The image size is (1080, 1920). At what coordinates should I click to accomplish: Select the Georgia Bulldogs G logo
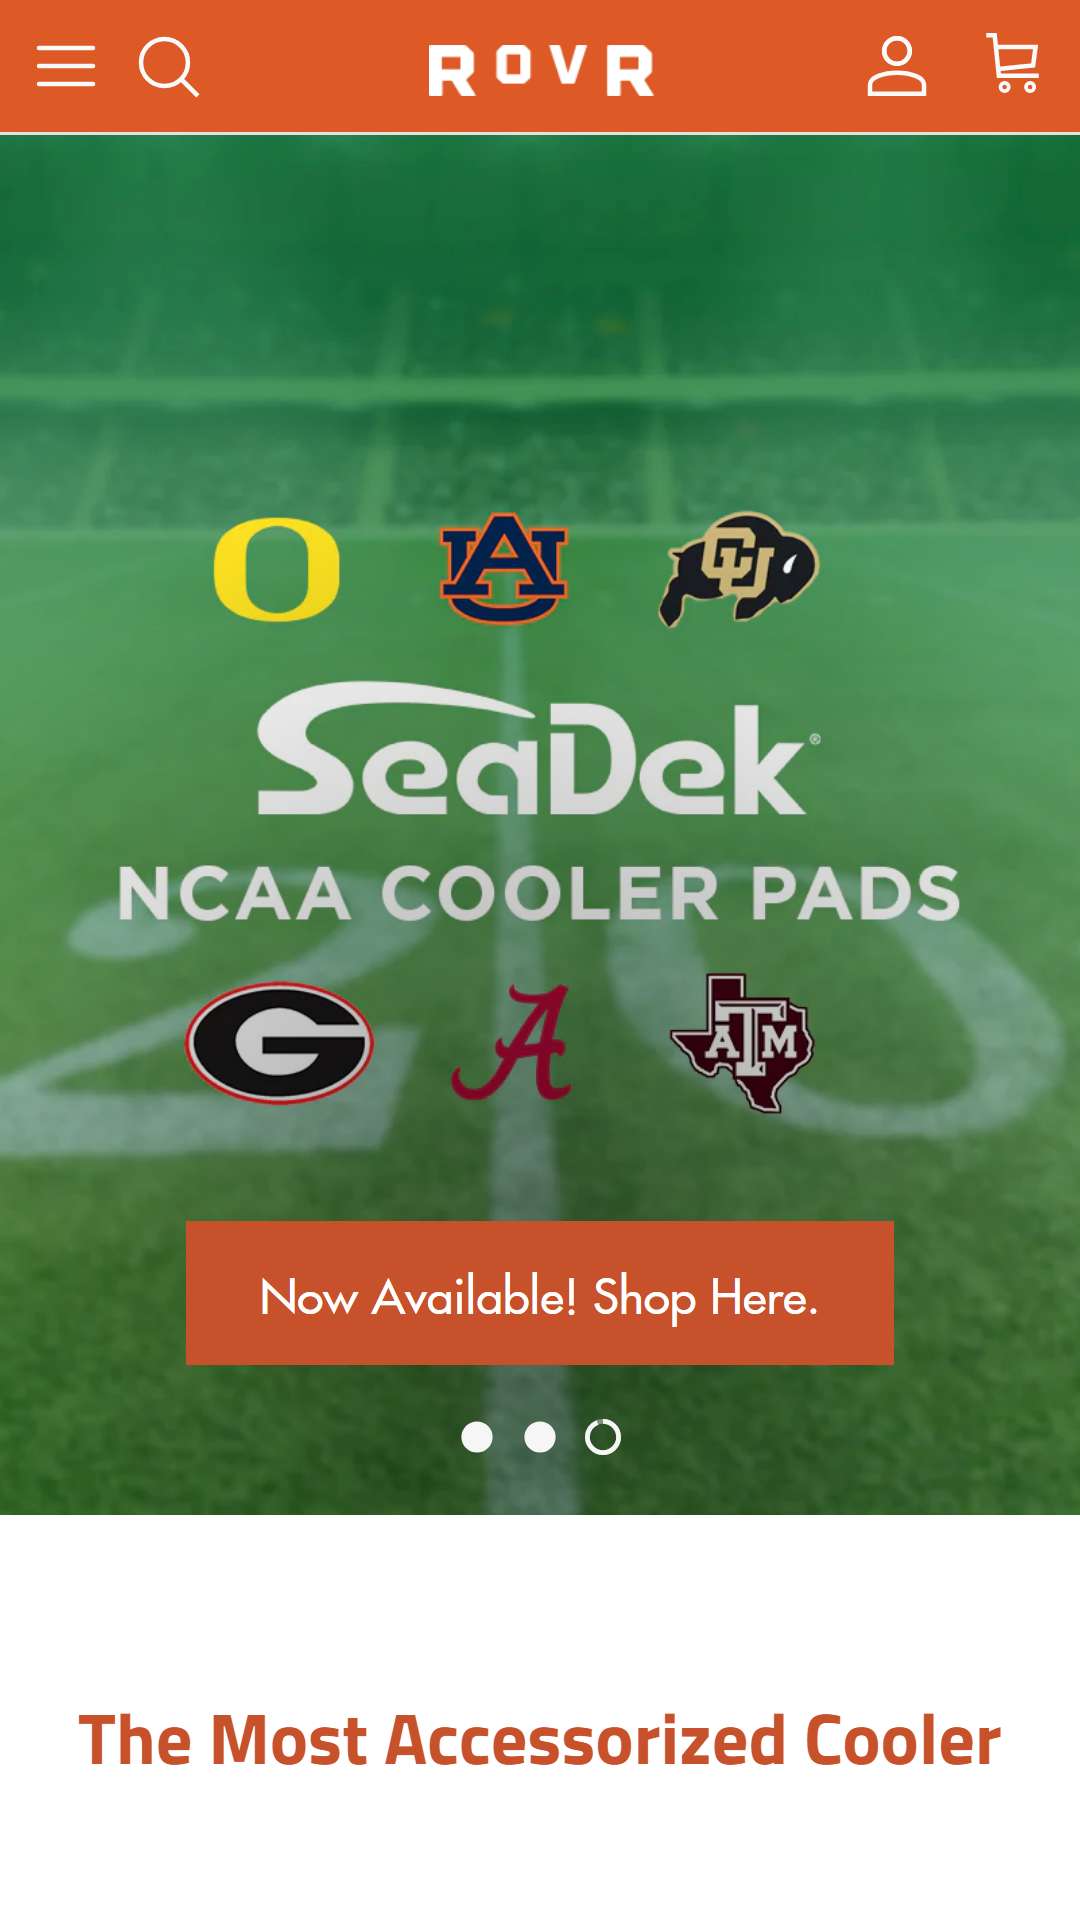[x=279, y=1043]
